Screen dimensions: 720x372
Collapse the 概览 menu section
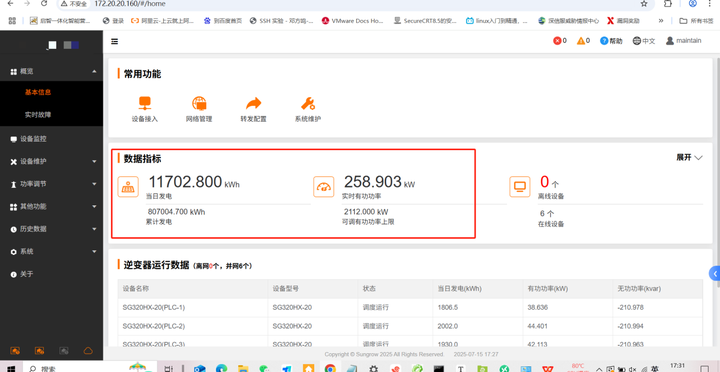pyautogui.click(x=51, y=72)
